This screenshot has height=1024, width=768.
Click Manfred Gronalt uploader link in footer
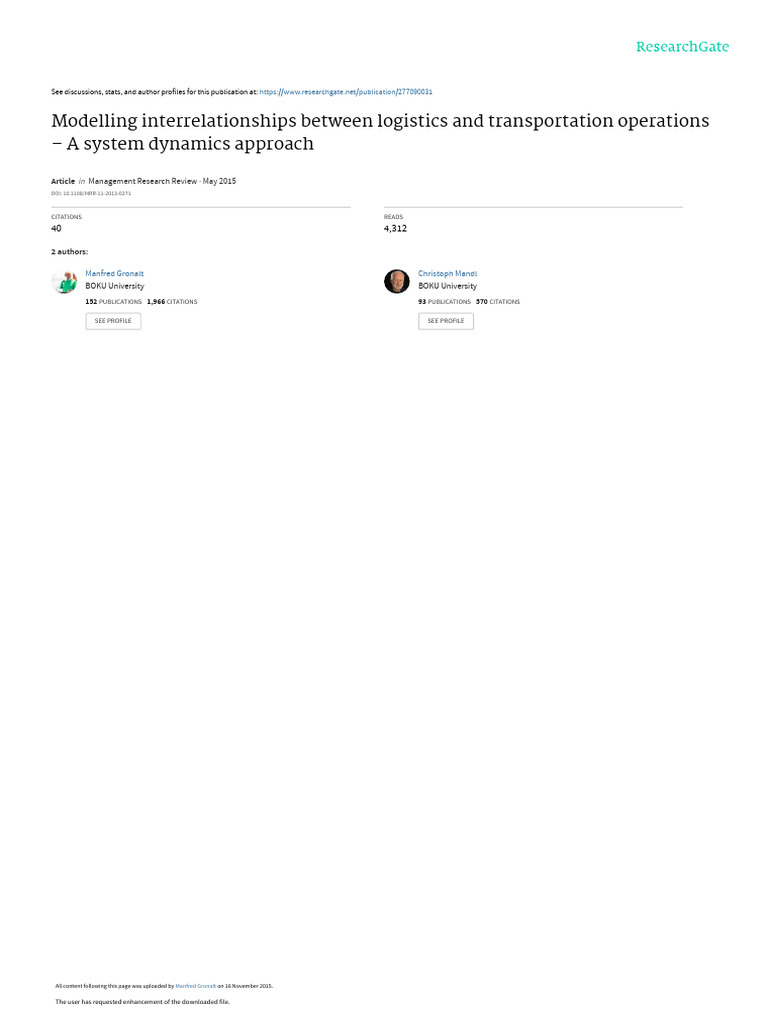click(195, 986)
